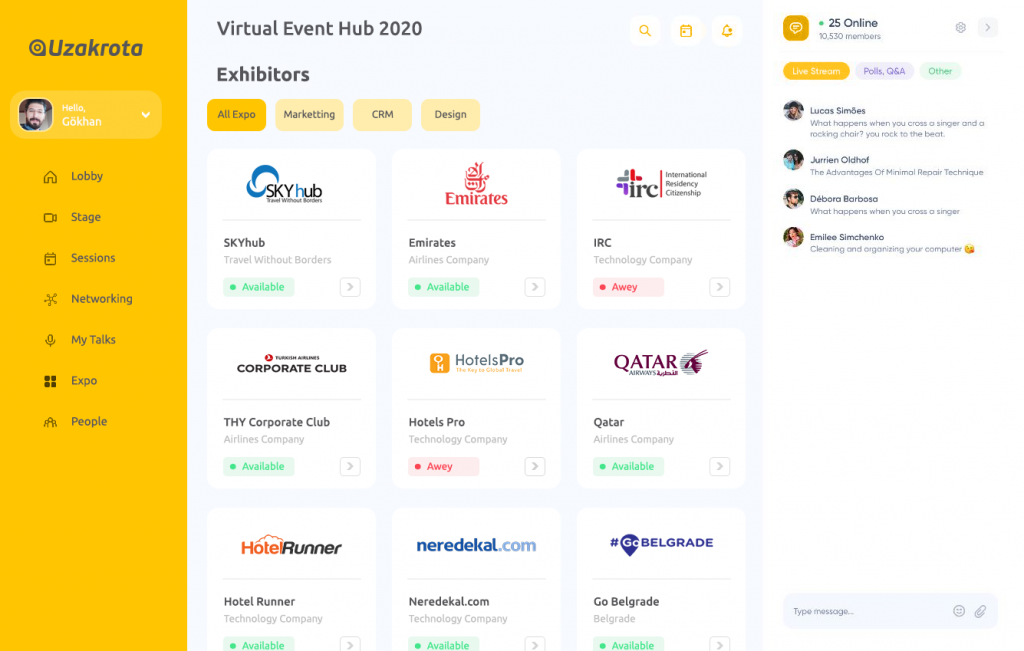Select the CRM filter chip
This screenshot has width=1024, height=651.
(x=382, y=115)
